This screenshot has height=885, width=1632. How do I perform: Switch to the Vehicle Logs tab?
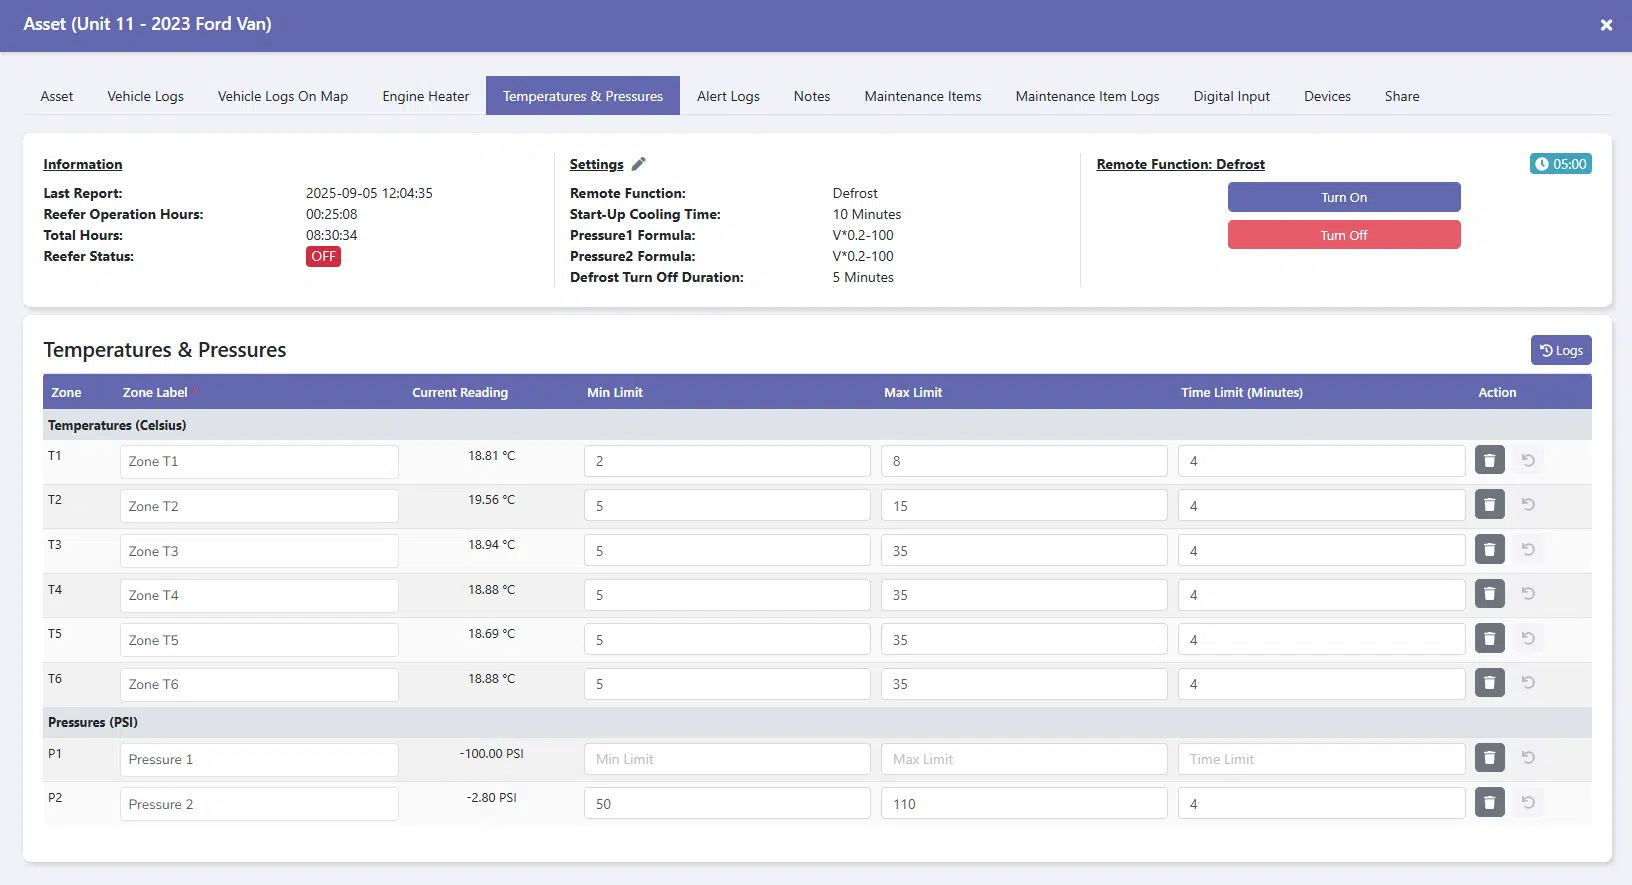pyautogui.click(x=145, y=96)
